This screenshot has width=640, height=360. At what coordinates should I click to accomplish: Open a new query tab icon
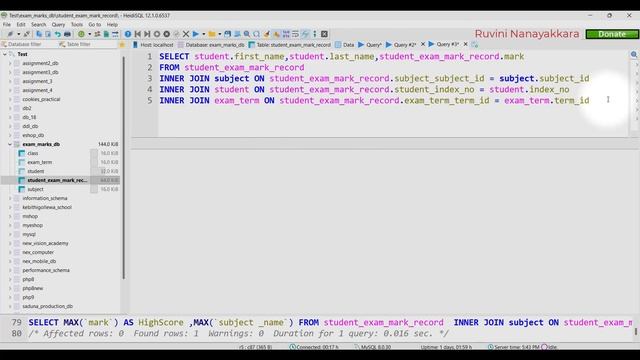tap(474, 44)
